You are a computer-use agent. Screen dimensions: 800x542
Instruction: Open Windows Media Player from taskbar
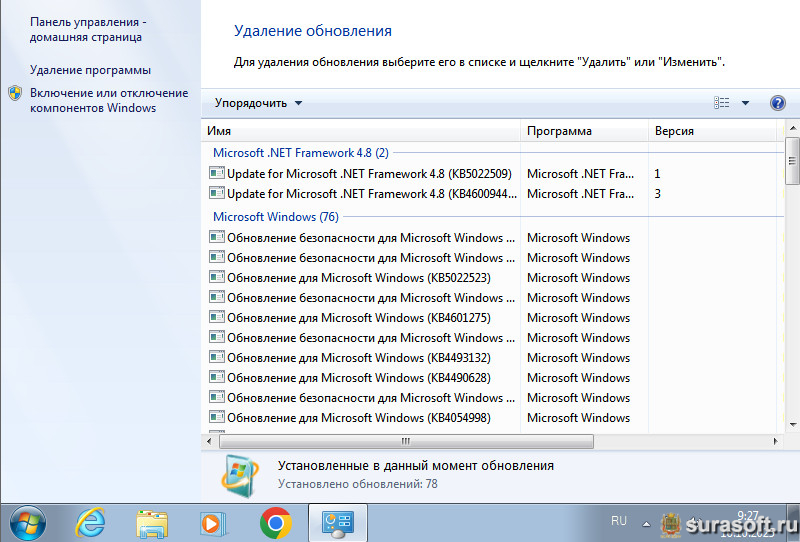click(213, 522)
